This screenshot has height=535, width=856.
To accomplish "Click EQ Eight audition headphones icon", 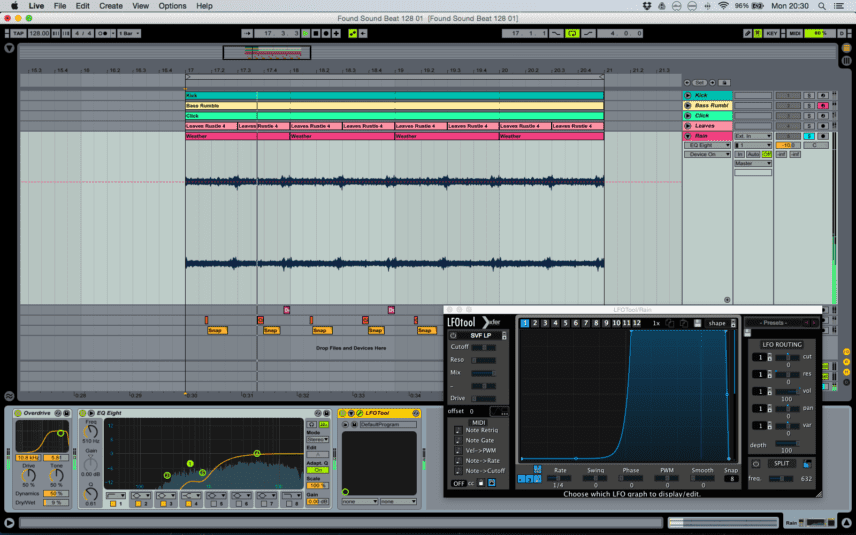I will (x=312, y=424).
